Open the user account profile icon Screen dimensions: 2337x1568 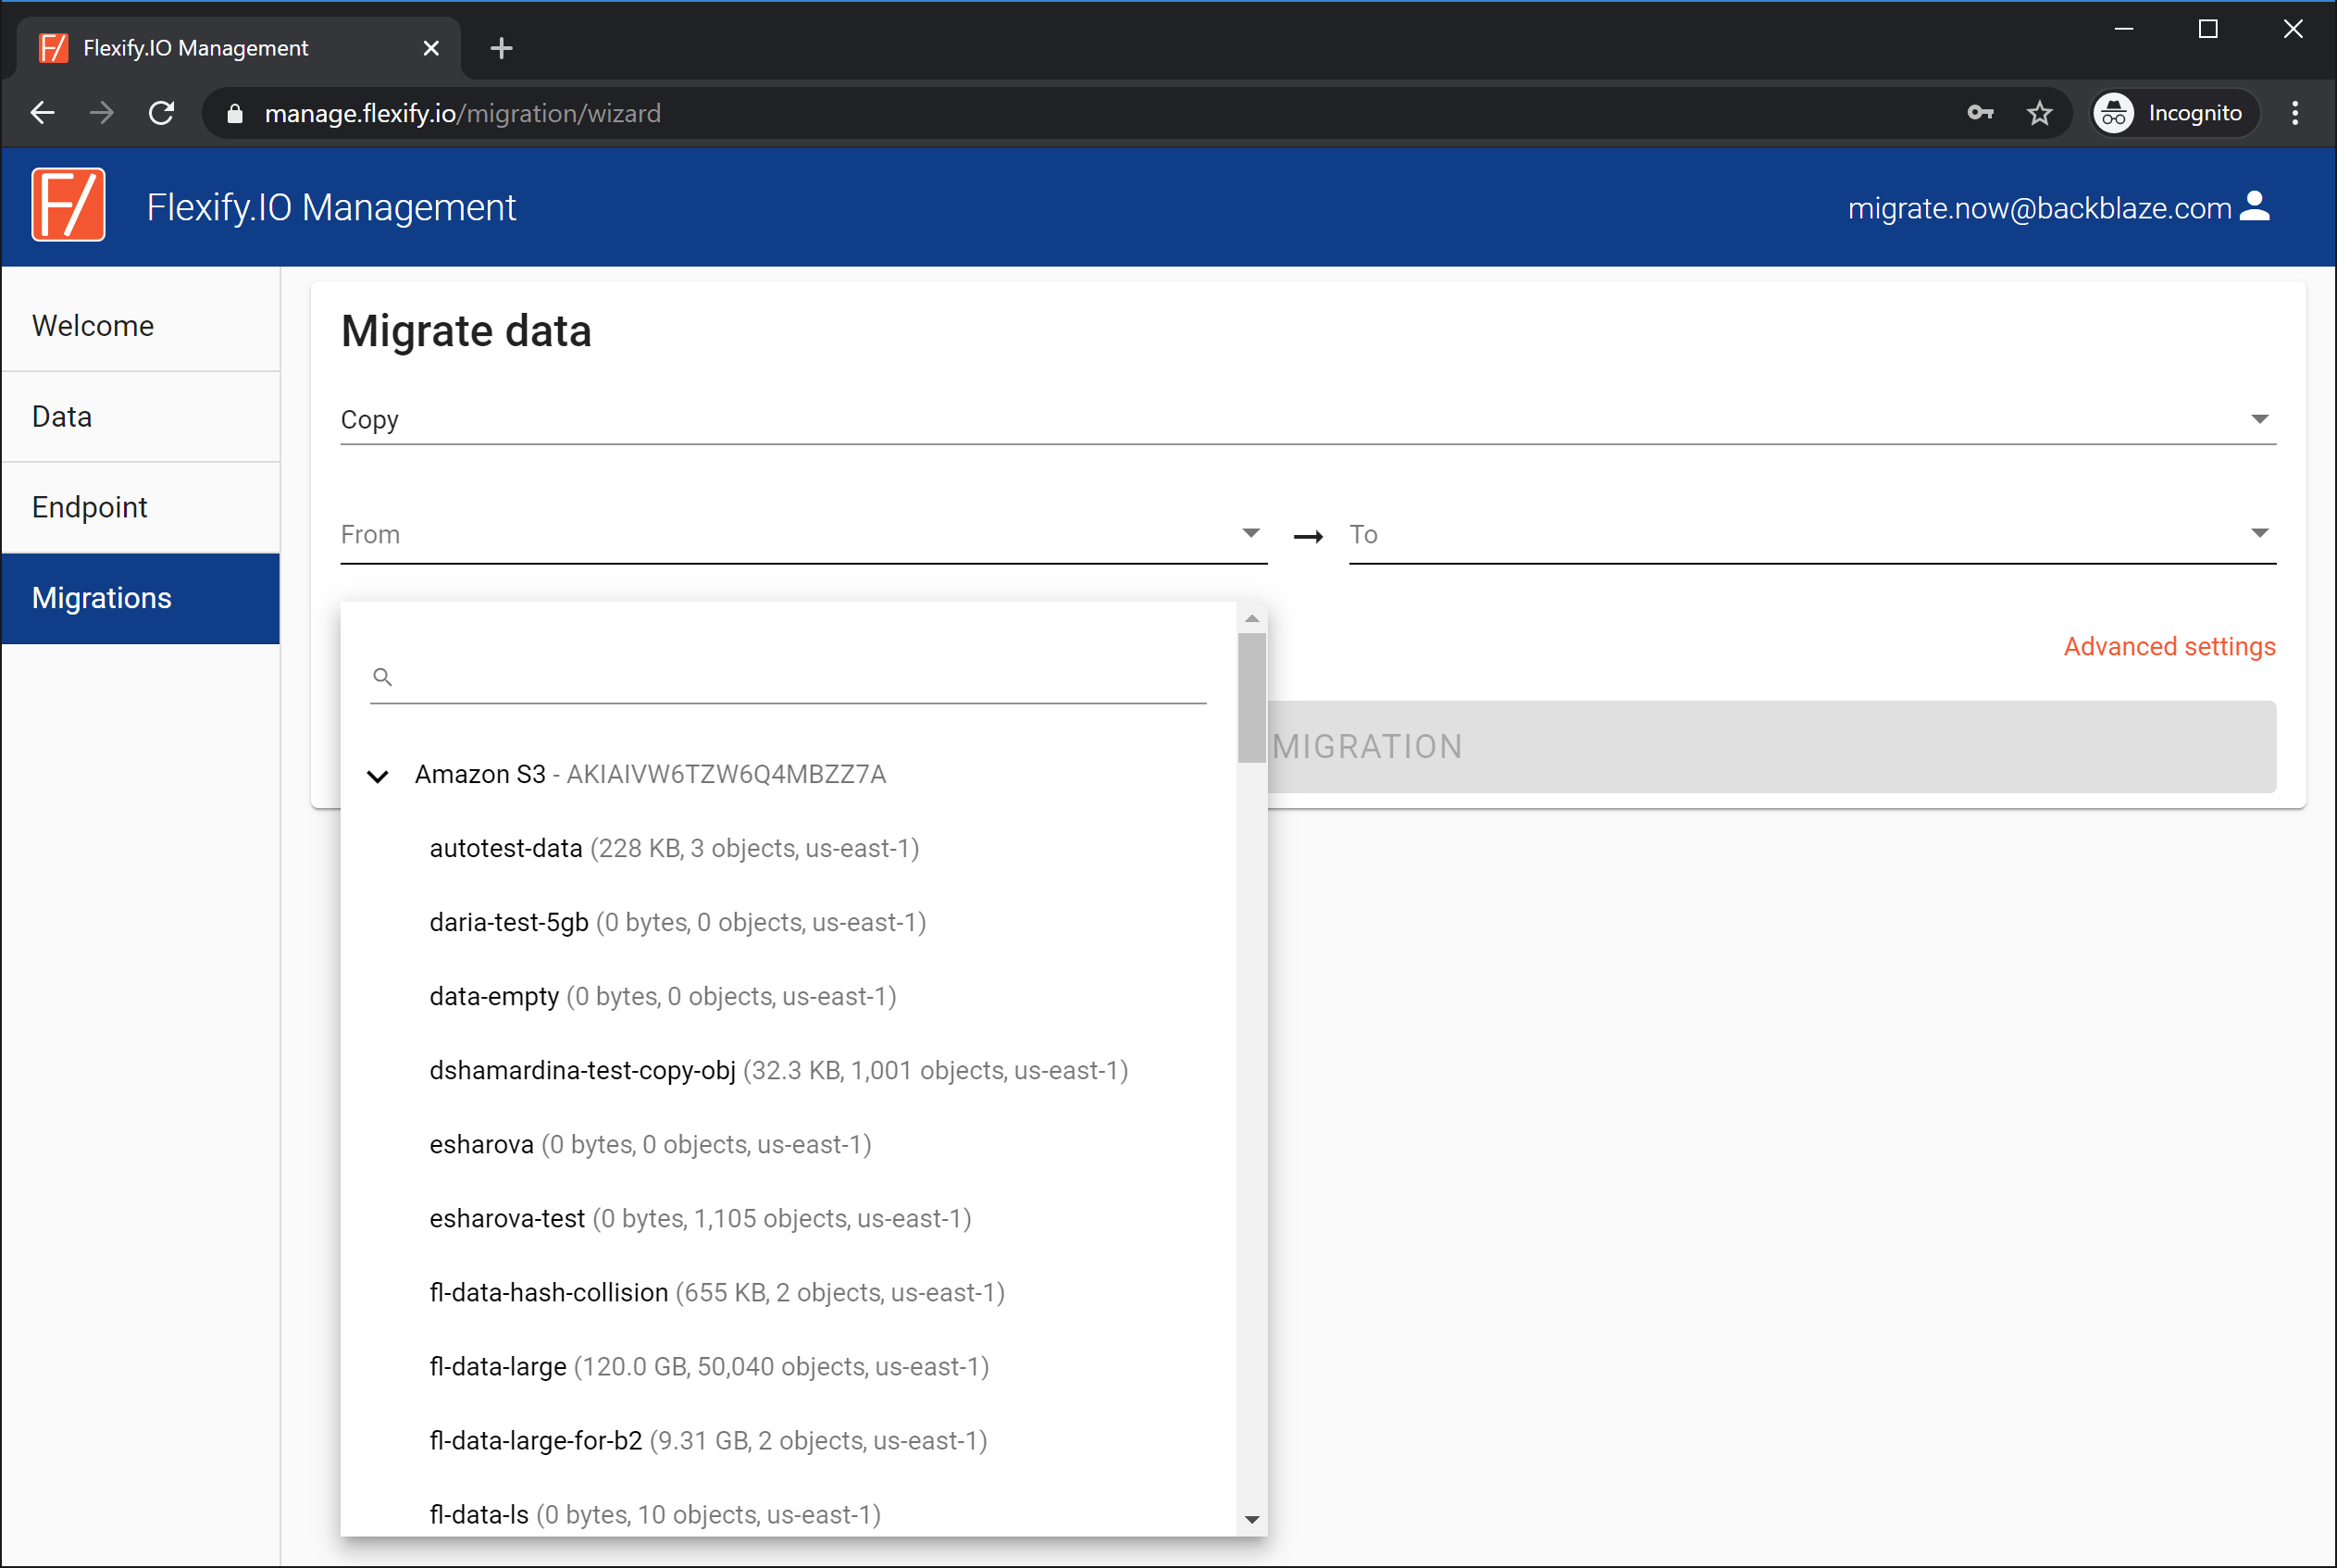pyautogui.click(x=2255, y=206)
